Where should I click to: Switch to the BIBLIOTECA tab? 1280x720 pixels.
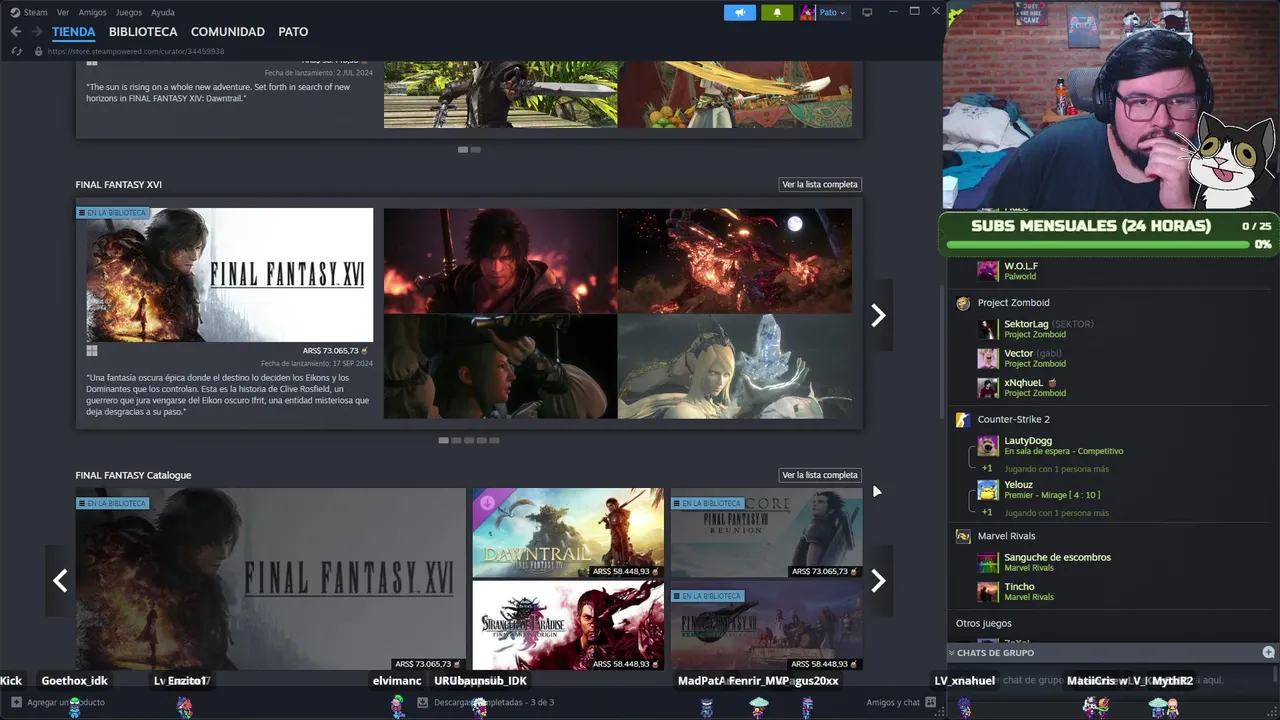pos(143,32)
